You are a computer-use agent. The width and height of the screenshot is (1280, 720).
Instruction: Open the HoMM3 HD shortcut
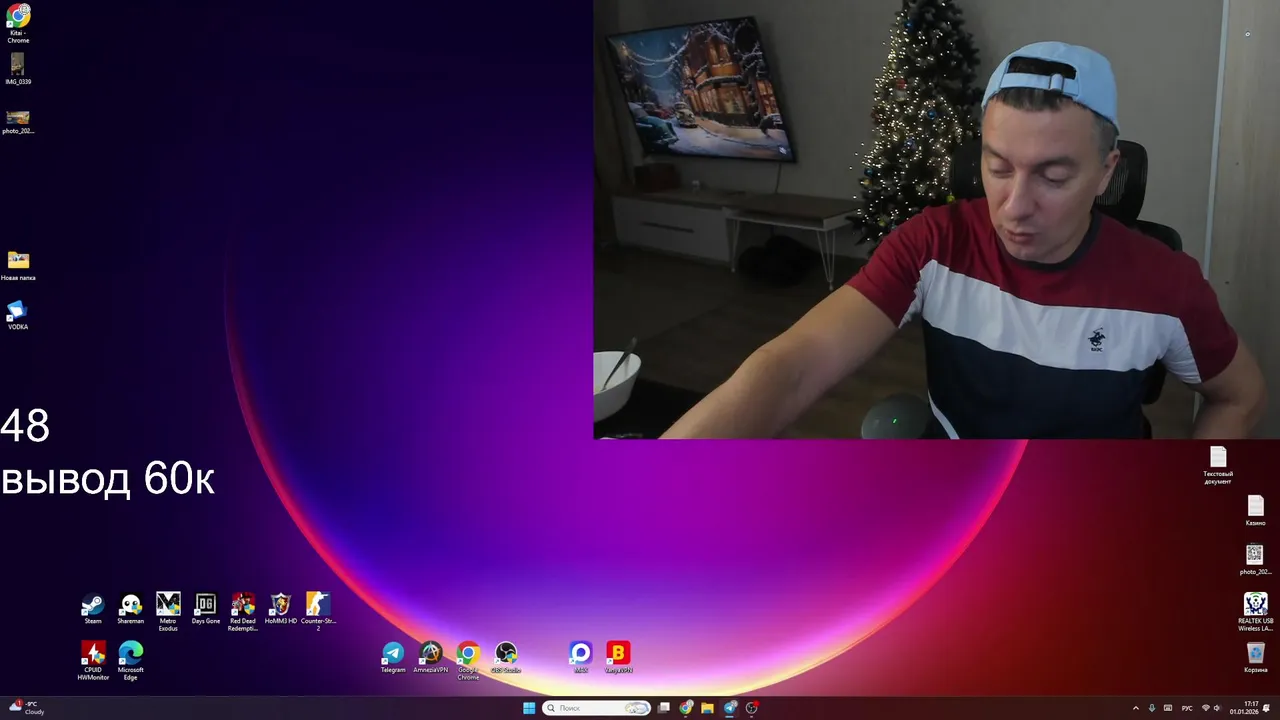pyautogui.click(x=281, y=609)
